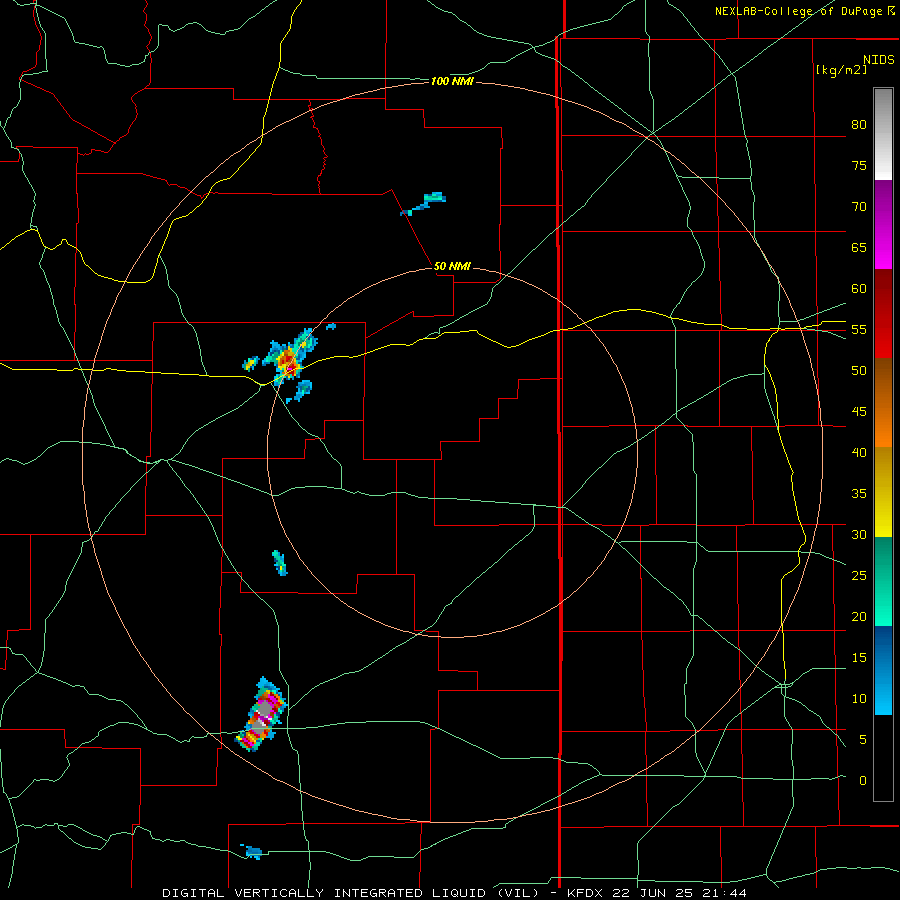Click the '50' value on the color scale
Screen dimensions: 900x900
tap(859, 371)
